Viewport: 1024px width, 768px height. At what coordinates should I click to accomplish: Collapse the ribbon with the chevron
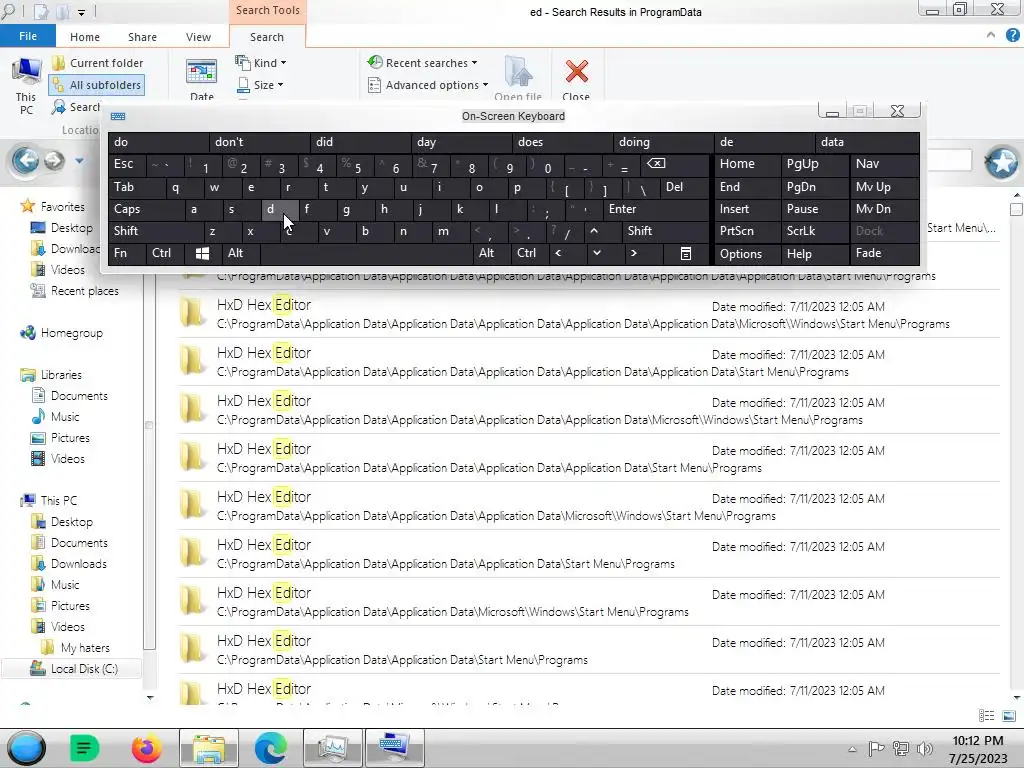coord(991,35)
